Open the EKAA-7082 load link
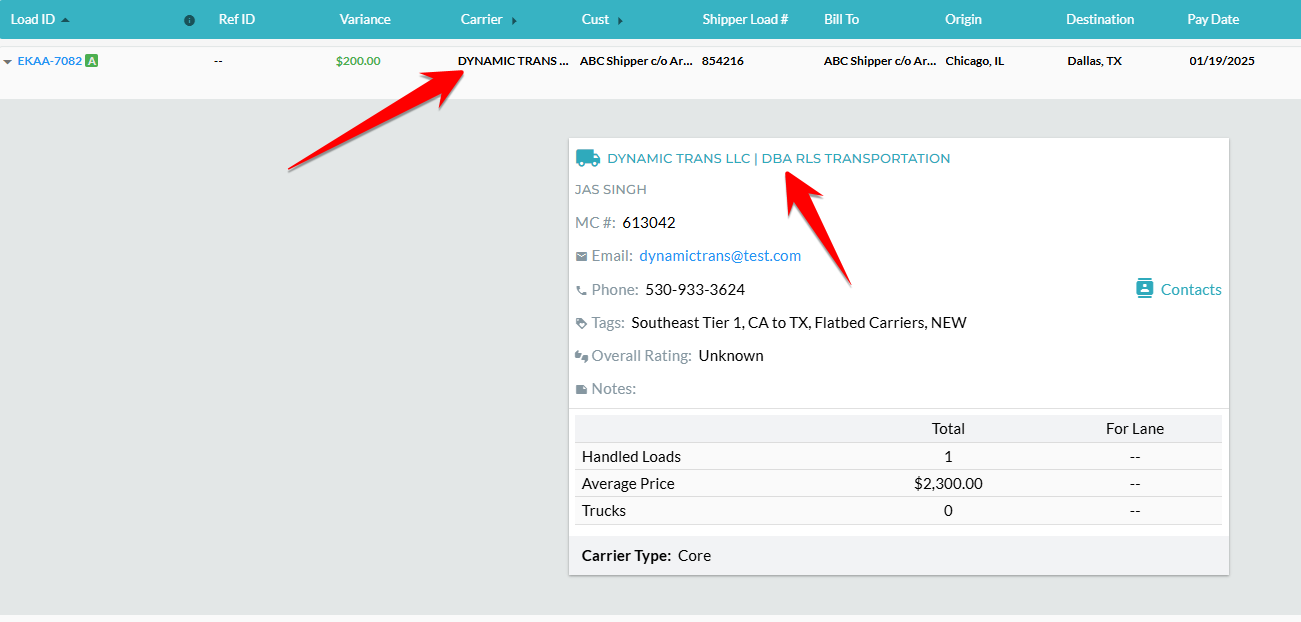 50,61
